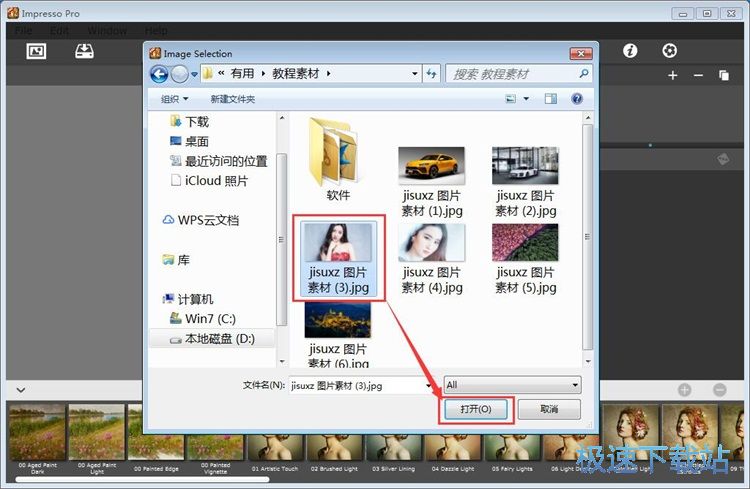Screen dimensions: 750x489
Task: Expand the recent locations dropdown arrow
Action: point(194,74)
